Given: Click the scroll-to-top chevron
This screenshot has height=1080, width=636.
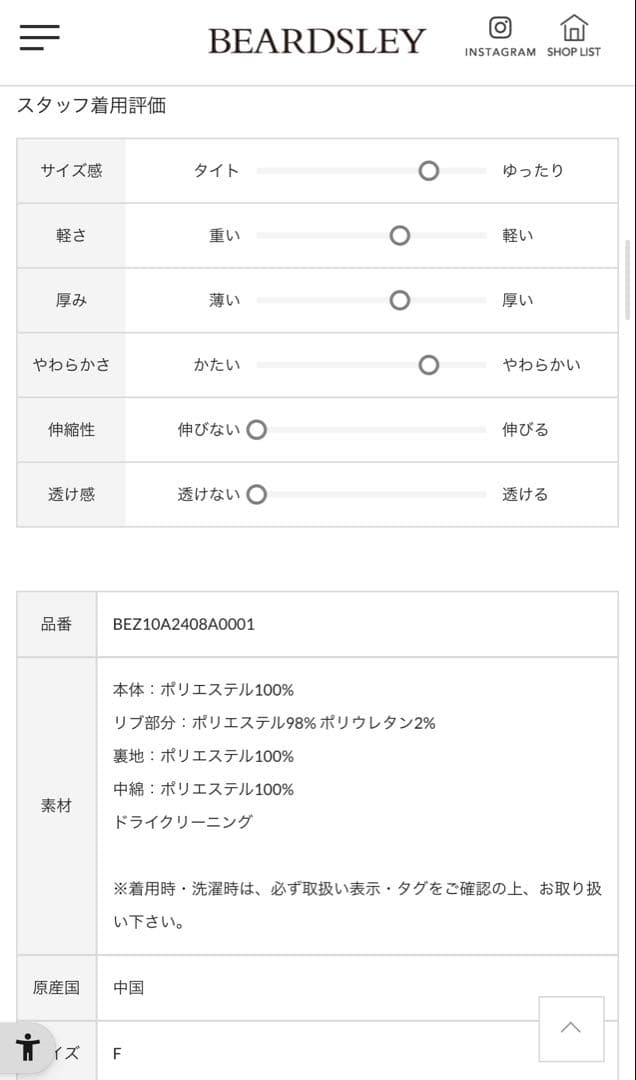Looking at the screenshot, I should click(571, 1029).
